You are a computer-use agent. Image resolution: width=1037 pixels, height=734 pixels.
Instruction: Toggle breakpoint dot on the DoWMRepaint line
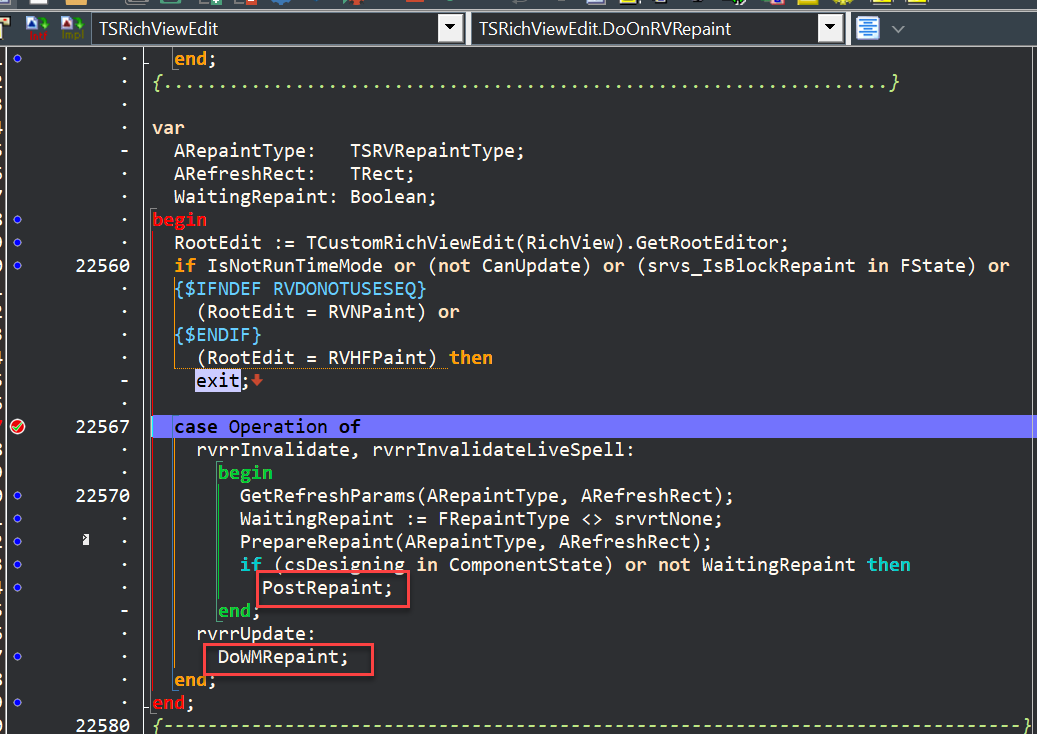pyautogui.click(x=18, y=657)
